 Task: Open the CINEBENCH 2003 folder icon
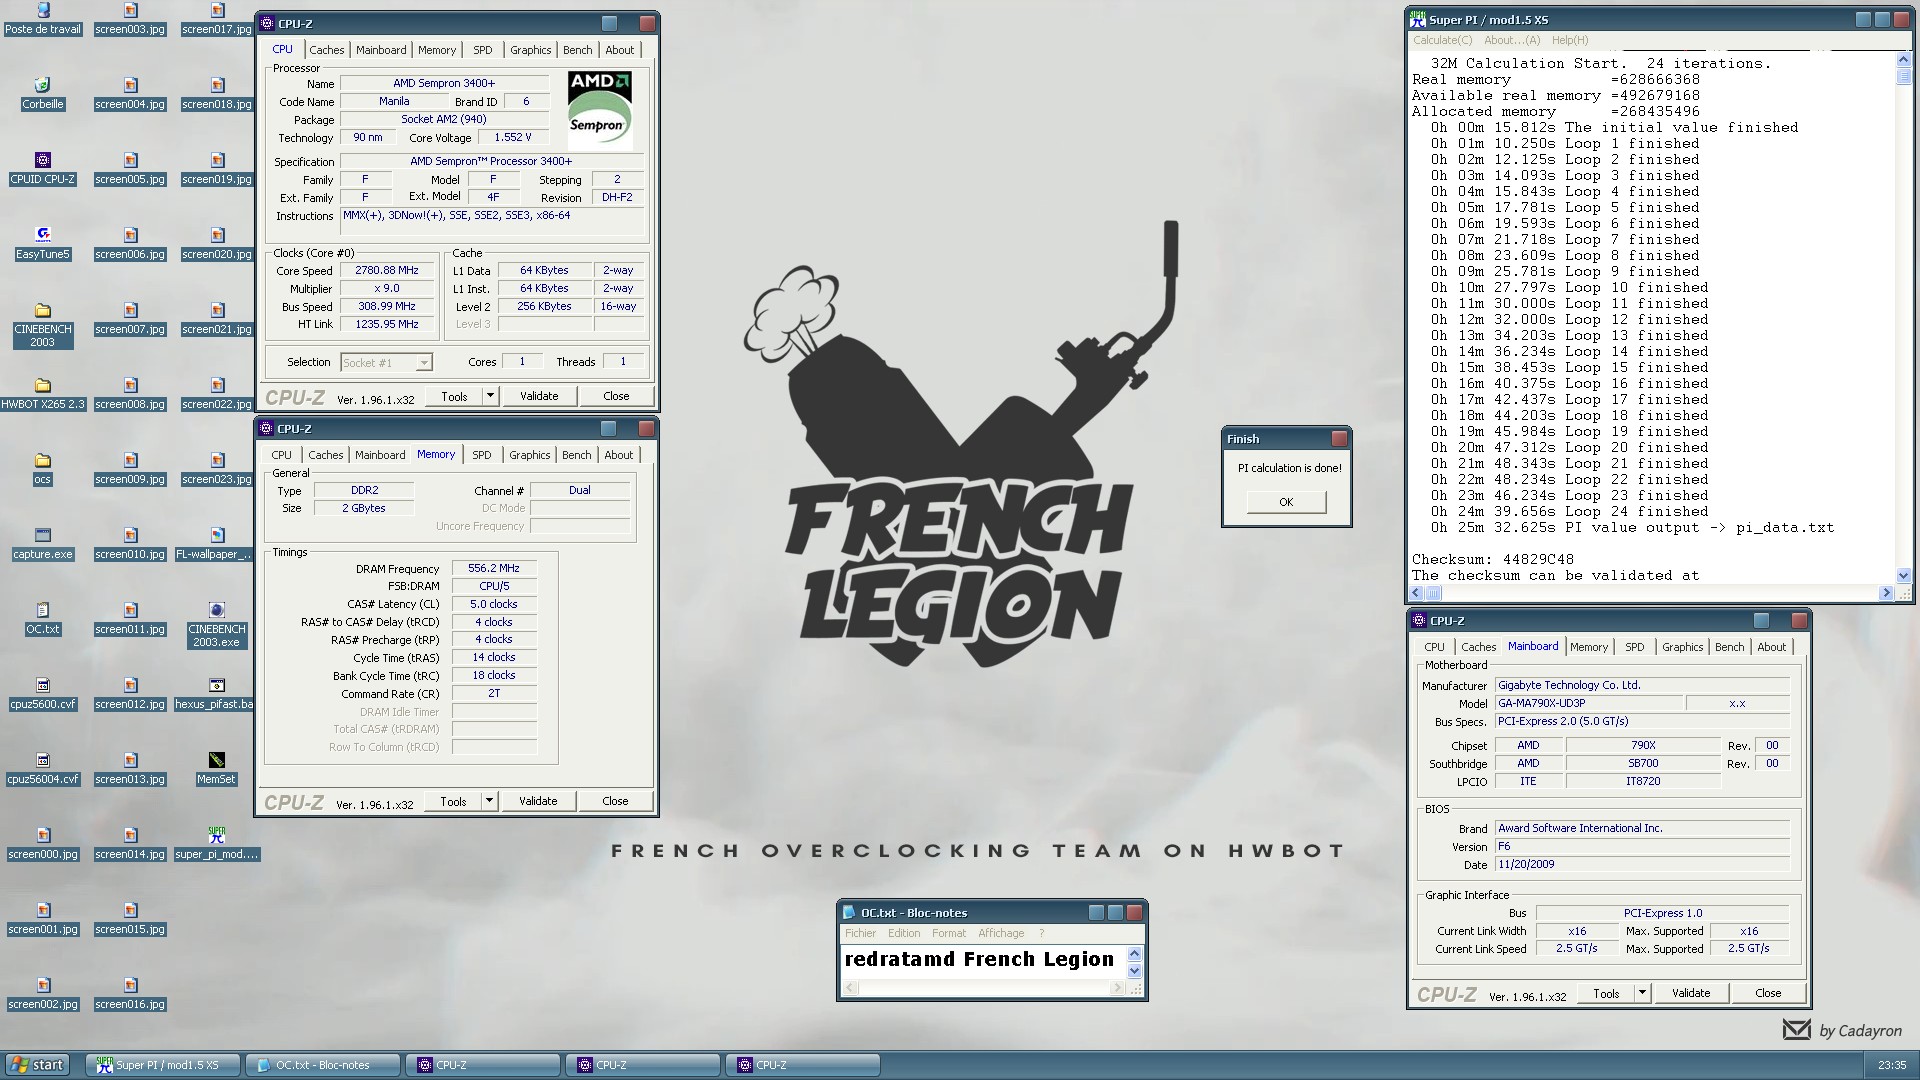point(43,326)
